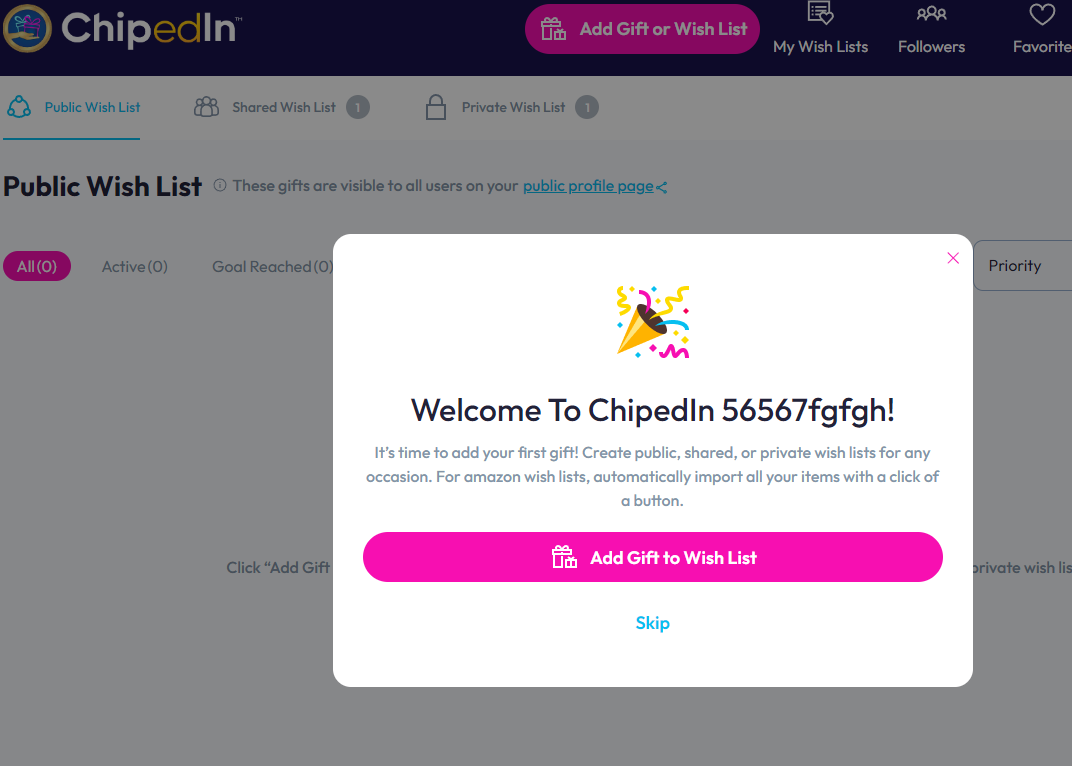Click the share icon after public profile page
The image size is (1072, 766).
[661, 187]
